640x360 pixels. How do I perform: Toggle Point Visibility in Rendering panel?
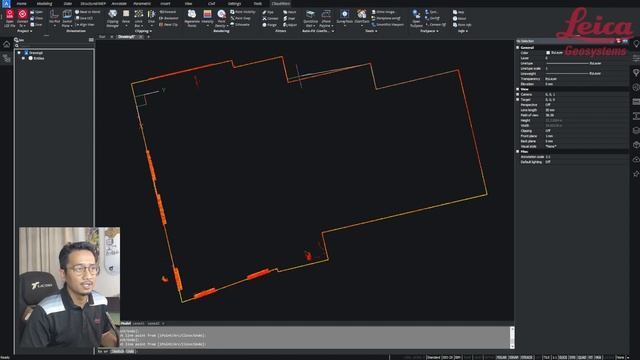point(243,12)
